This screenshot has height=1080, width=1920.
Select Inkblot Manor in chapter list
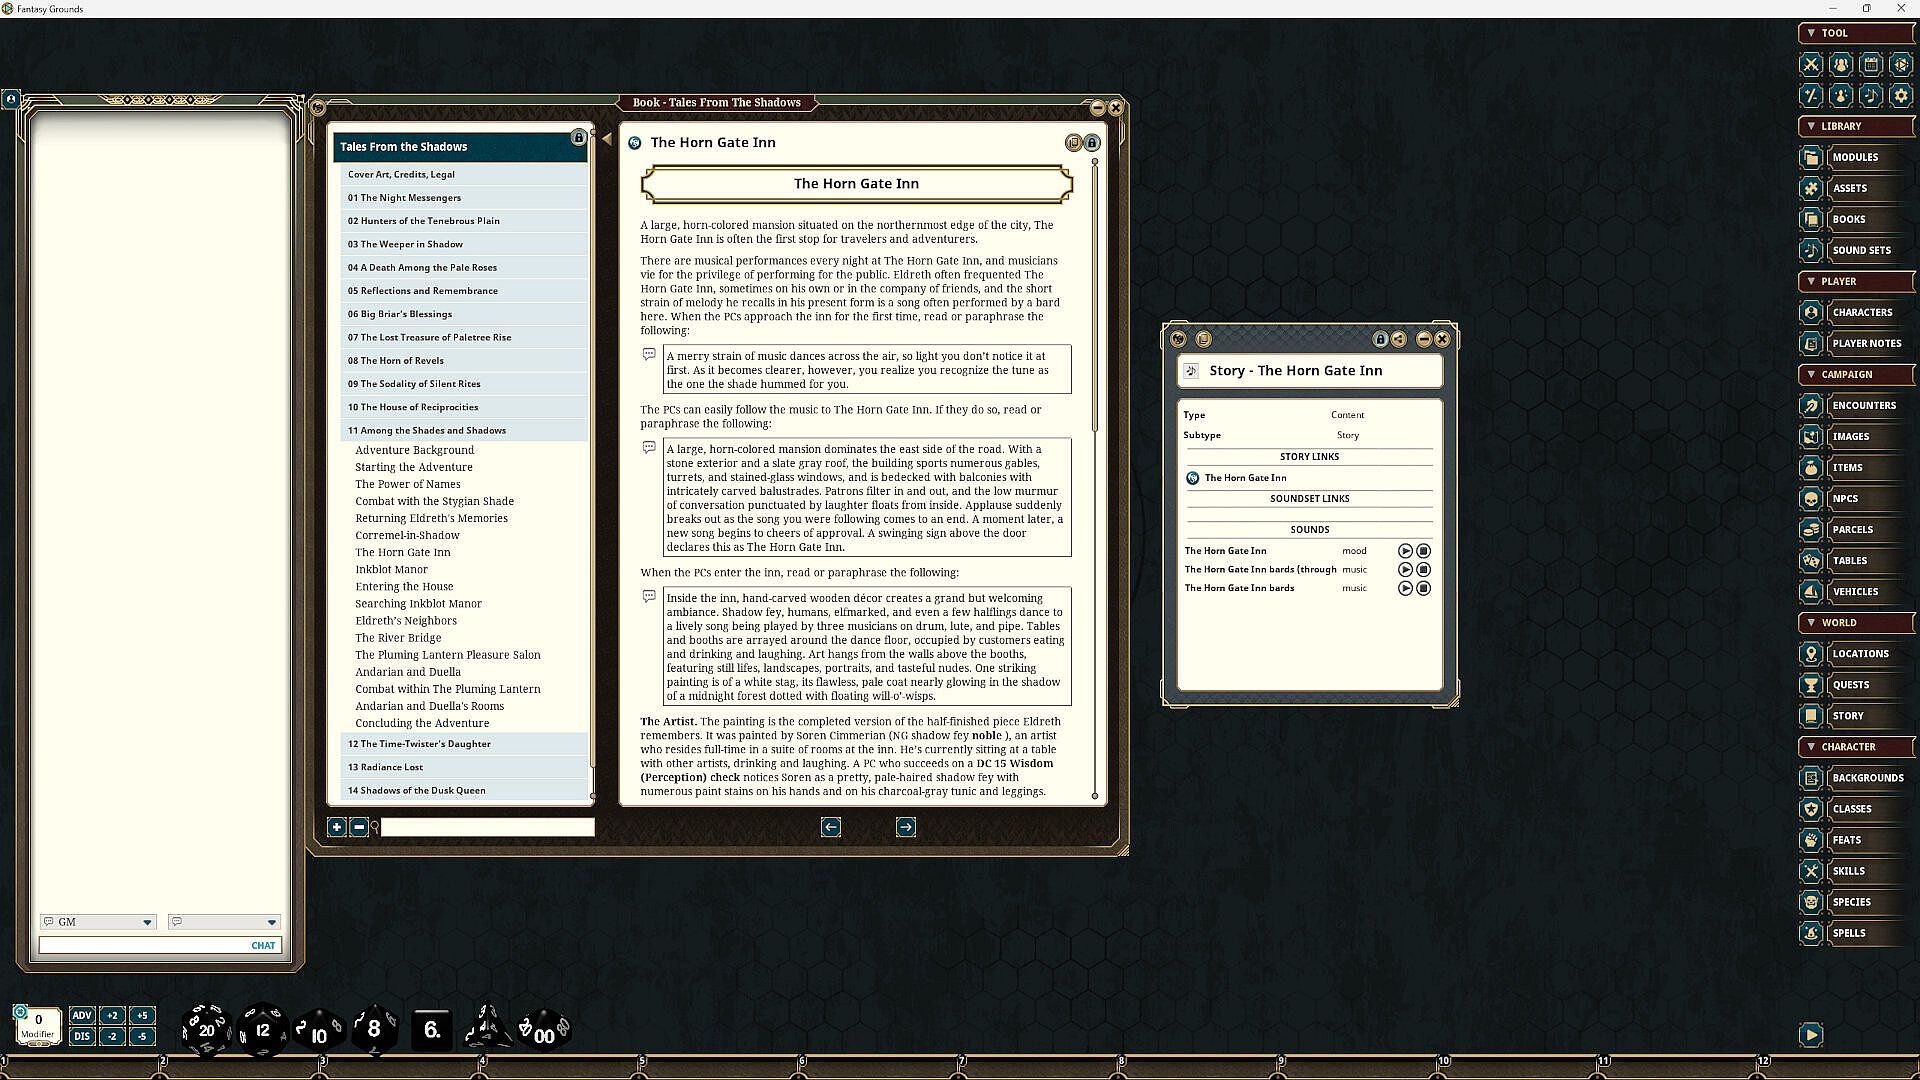[391, 570]
